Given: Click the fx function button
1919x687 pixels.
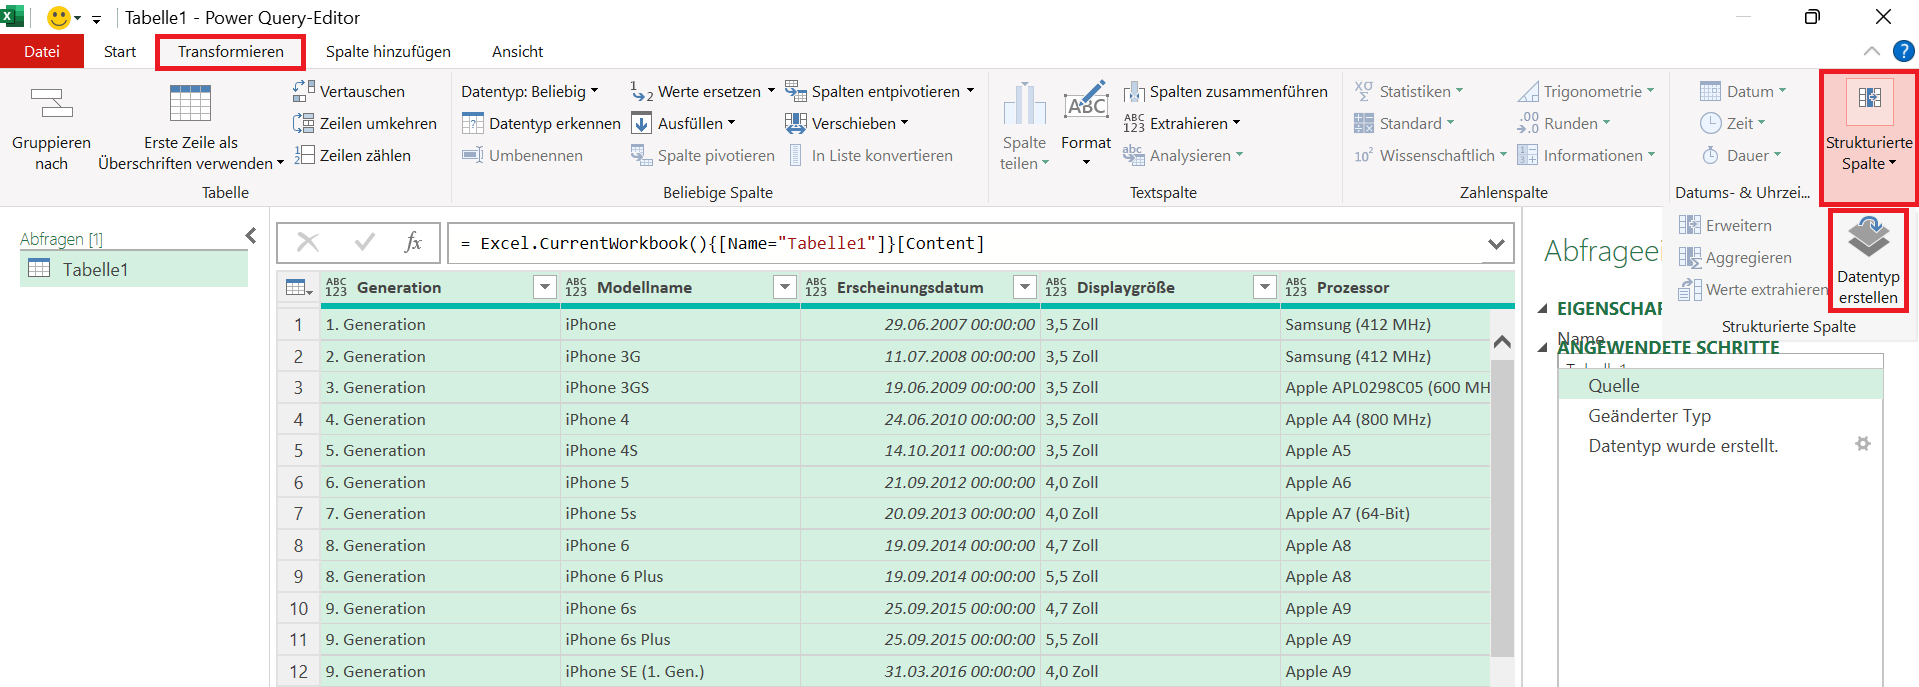Looking at the screenshot, I should [413, 242].
